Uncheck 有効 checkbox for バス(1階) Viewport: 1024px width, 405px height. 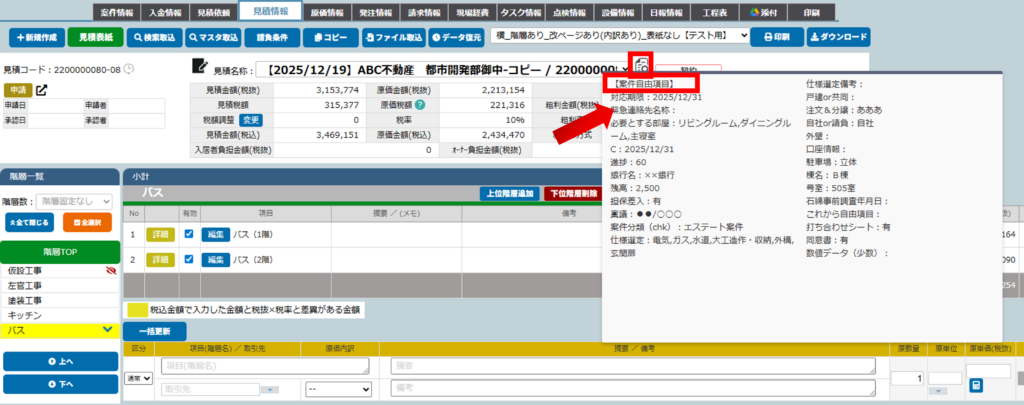pos(189,234)
